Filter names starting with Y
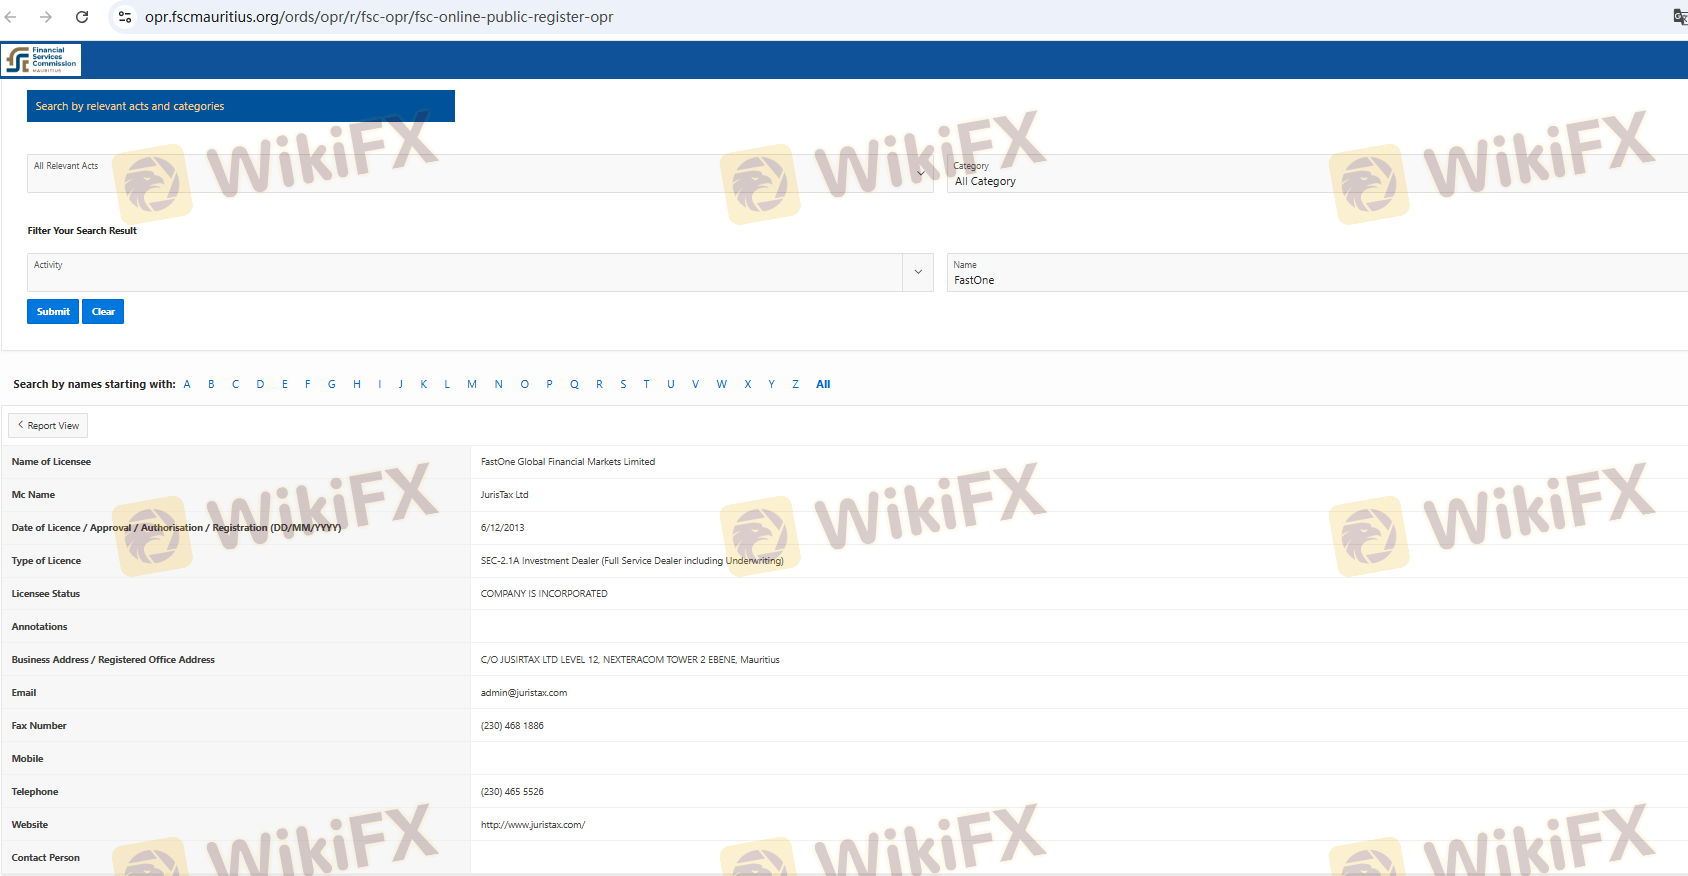Screen dimensions: 1688x876 [x=772, y=384]
